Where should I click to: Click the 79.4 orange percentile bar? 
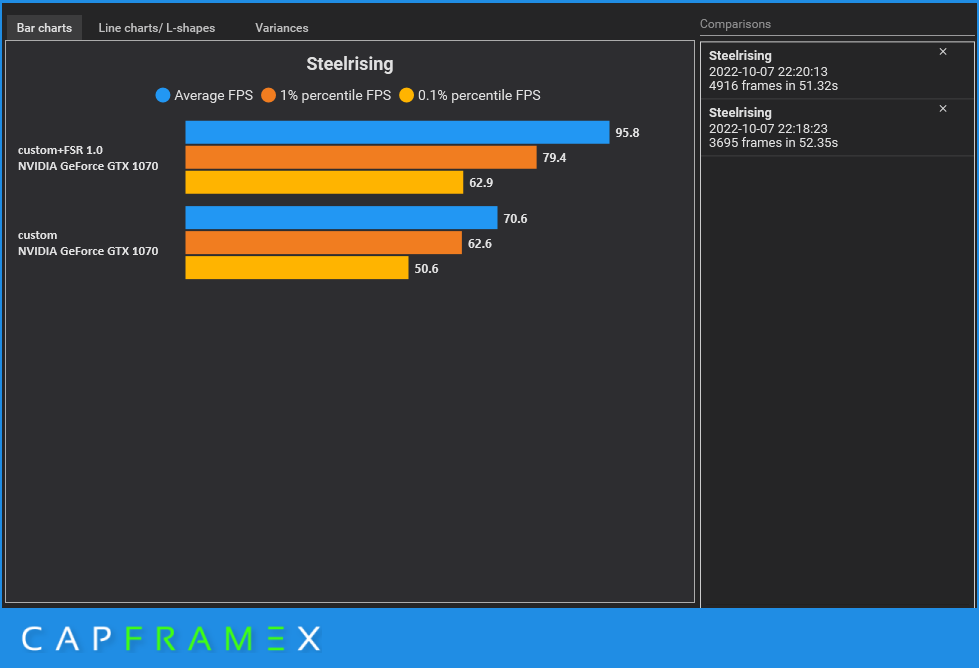click(361, 157)
